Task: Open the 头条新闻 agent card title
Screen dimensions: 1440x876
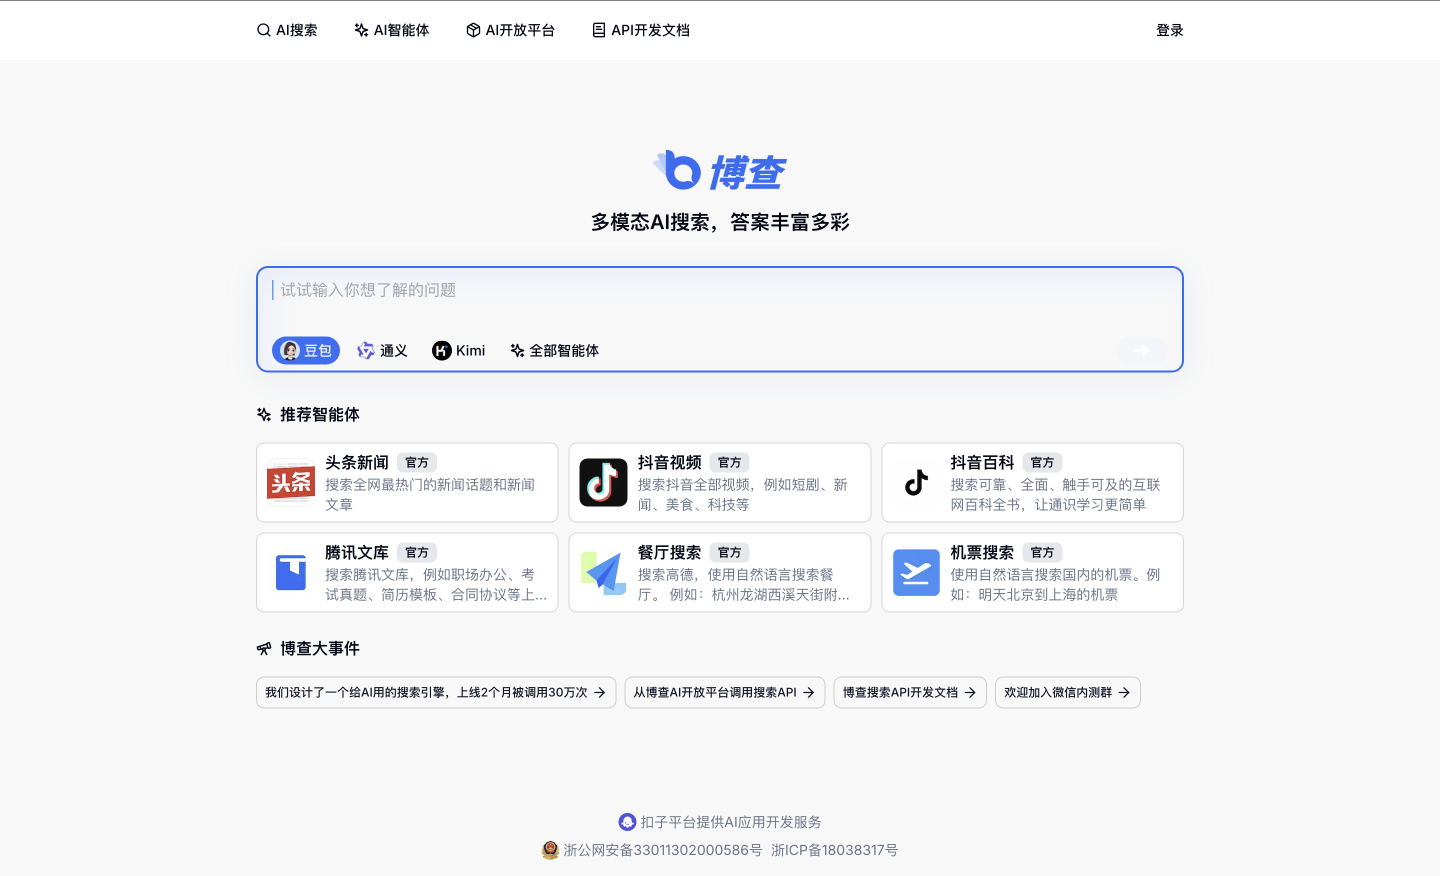Action: tap(357, 462)
